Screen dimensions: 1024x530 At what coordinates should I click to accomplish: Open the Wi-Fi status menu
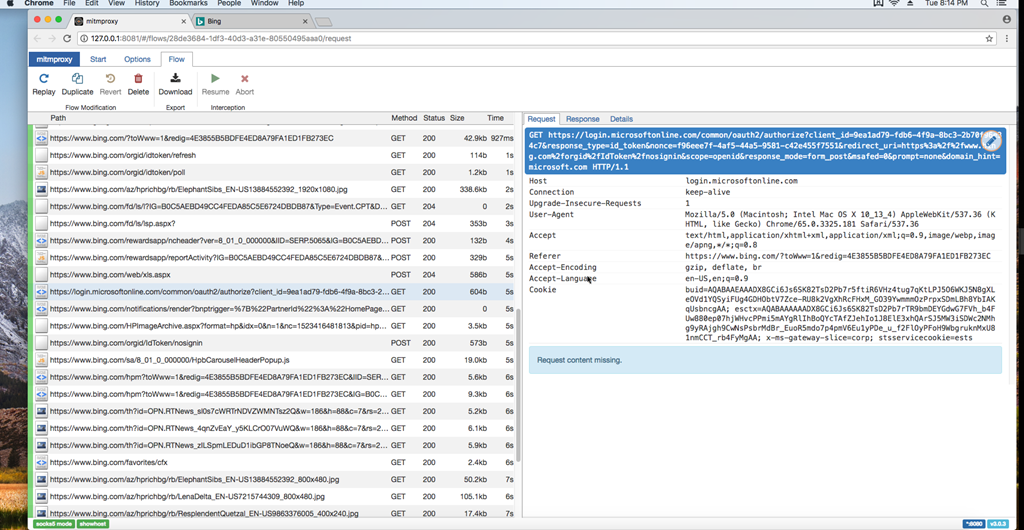(x=895, y=3)
